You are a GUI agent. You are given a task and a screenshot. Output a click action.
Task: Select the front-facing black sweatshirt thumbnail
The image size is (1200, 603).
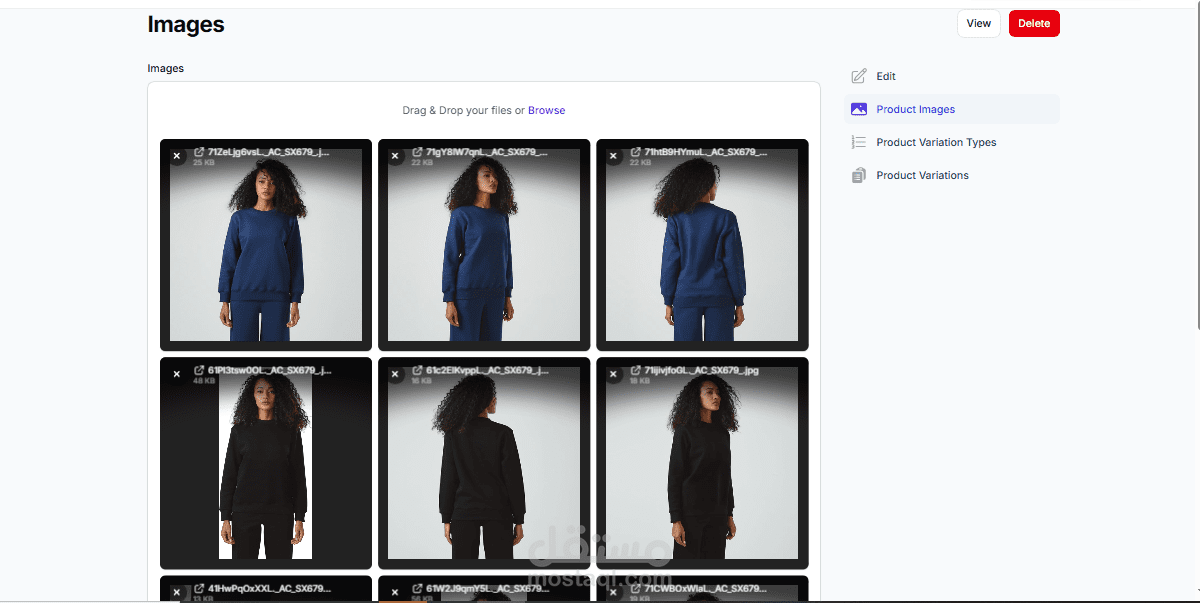coord(266,463)
